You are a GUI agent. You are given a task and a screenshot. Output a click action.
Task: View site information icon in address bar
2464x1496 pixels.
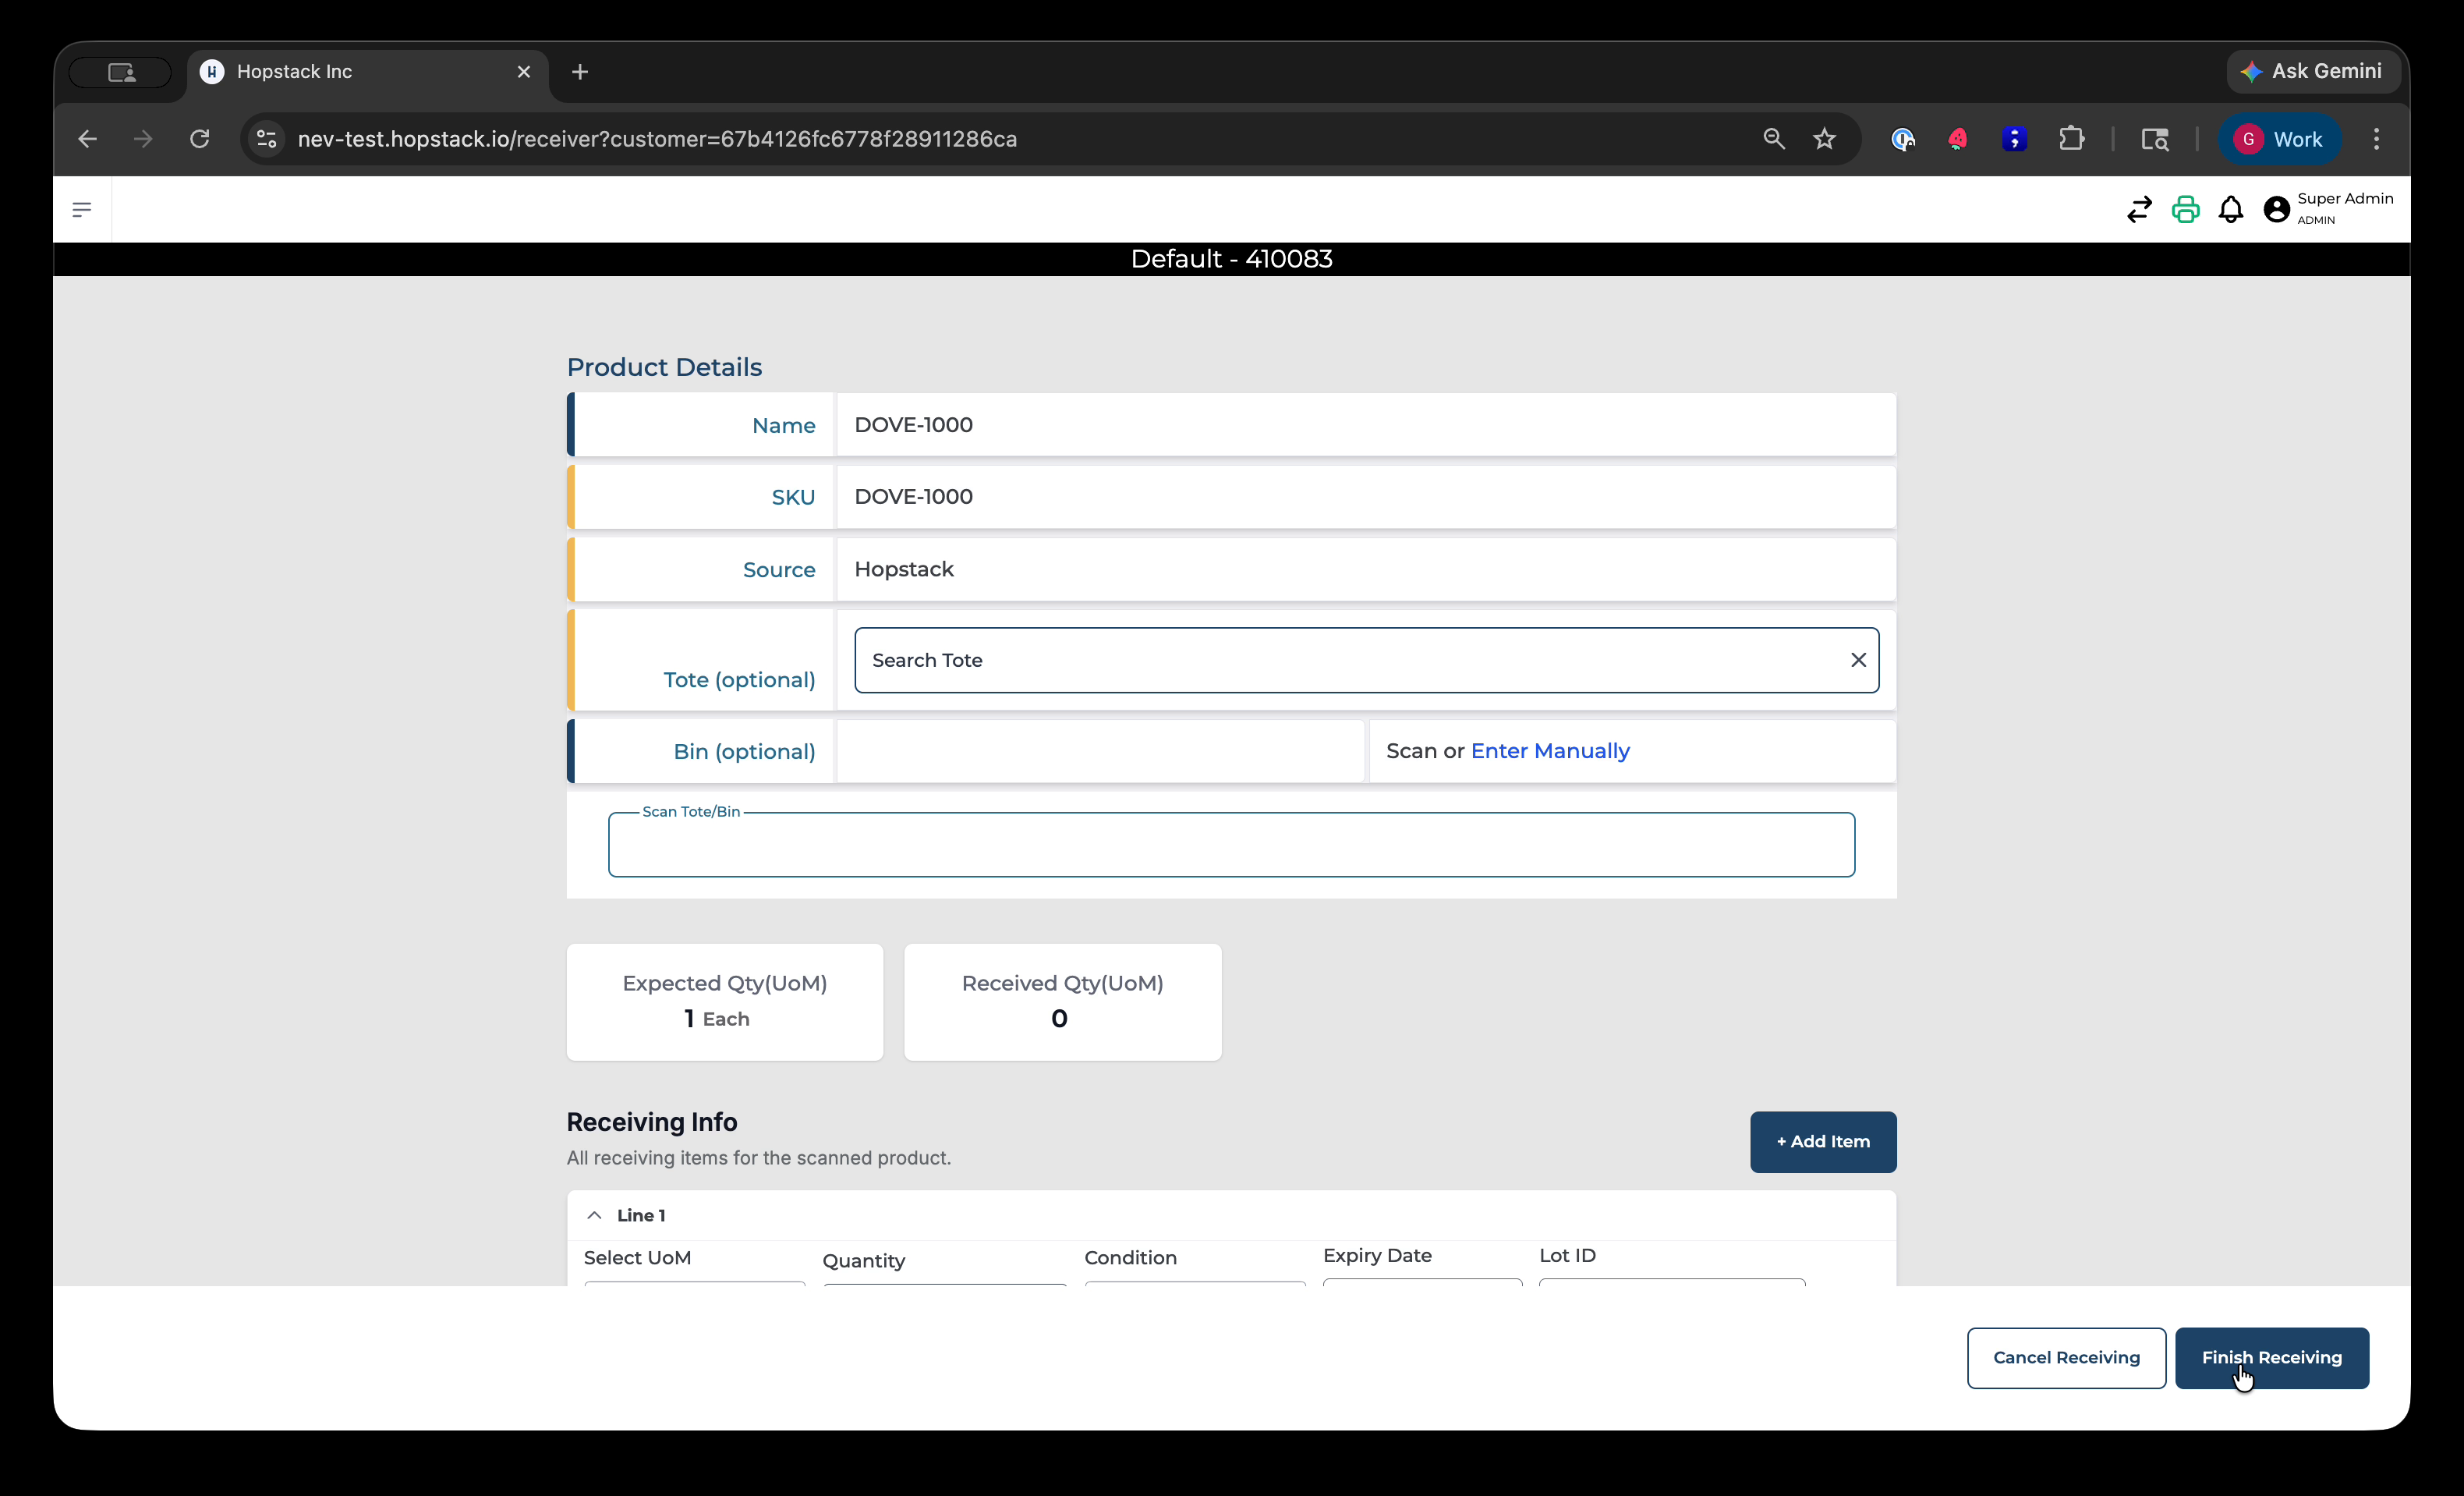tap(266, 139)
